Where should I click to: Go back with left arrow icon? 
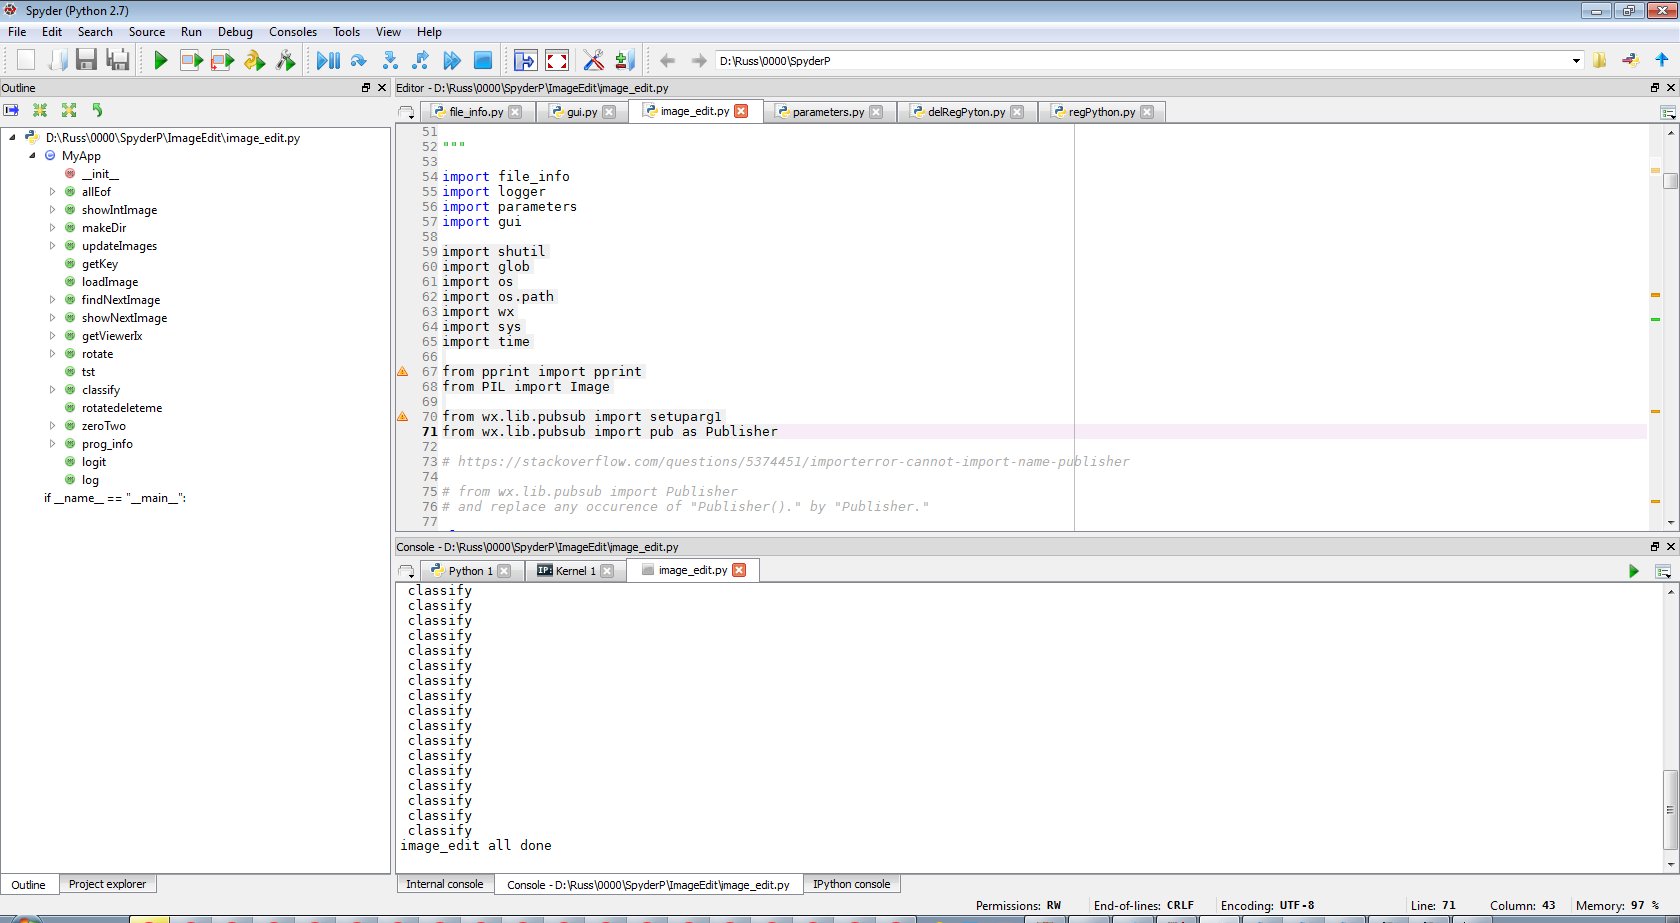tap(668, 60)
